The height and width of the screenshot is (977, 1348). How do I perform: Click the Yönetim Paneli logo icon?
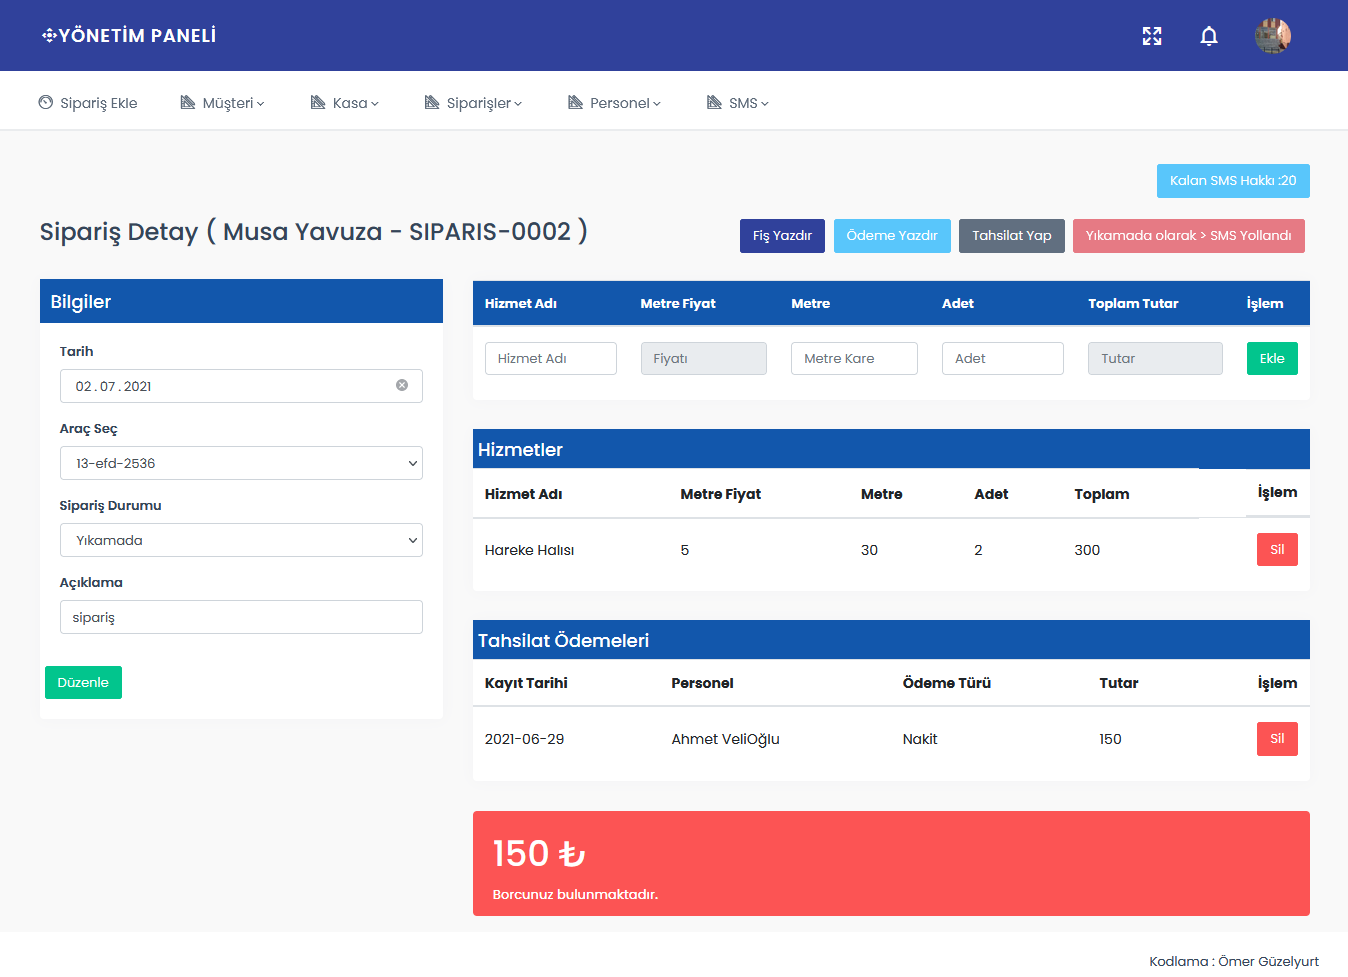point(48,36)
